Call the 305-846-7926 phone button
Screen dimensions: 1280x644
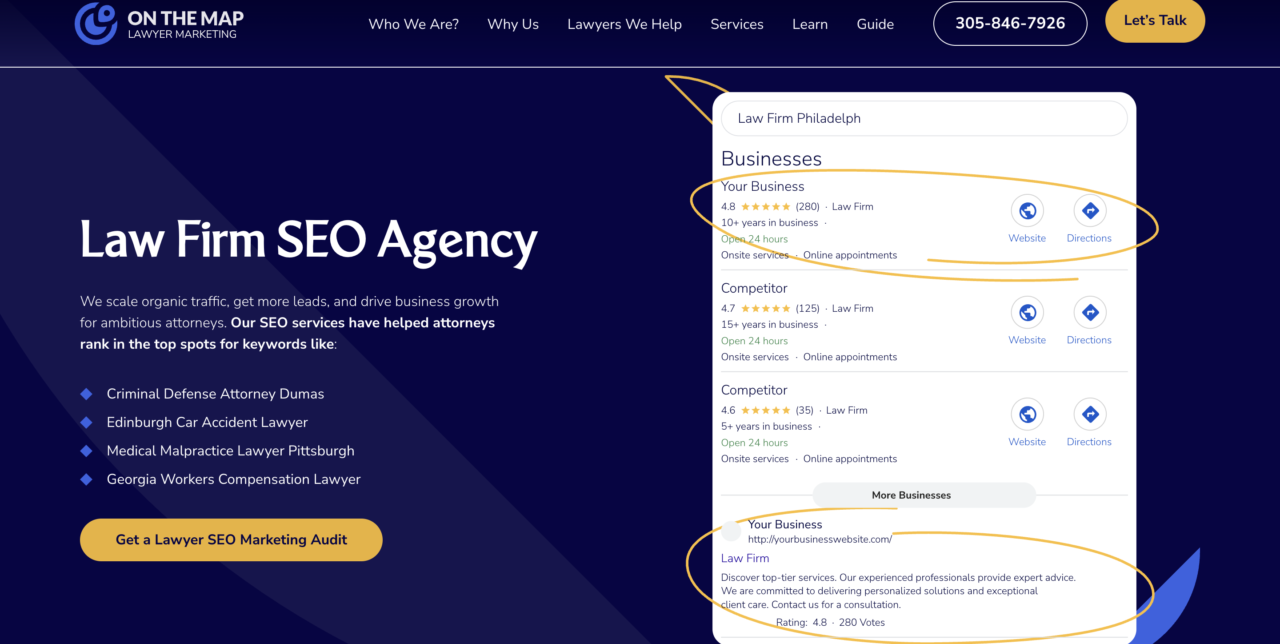(x=1010, y=23)
